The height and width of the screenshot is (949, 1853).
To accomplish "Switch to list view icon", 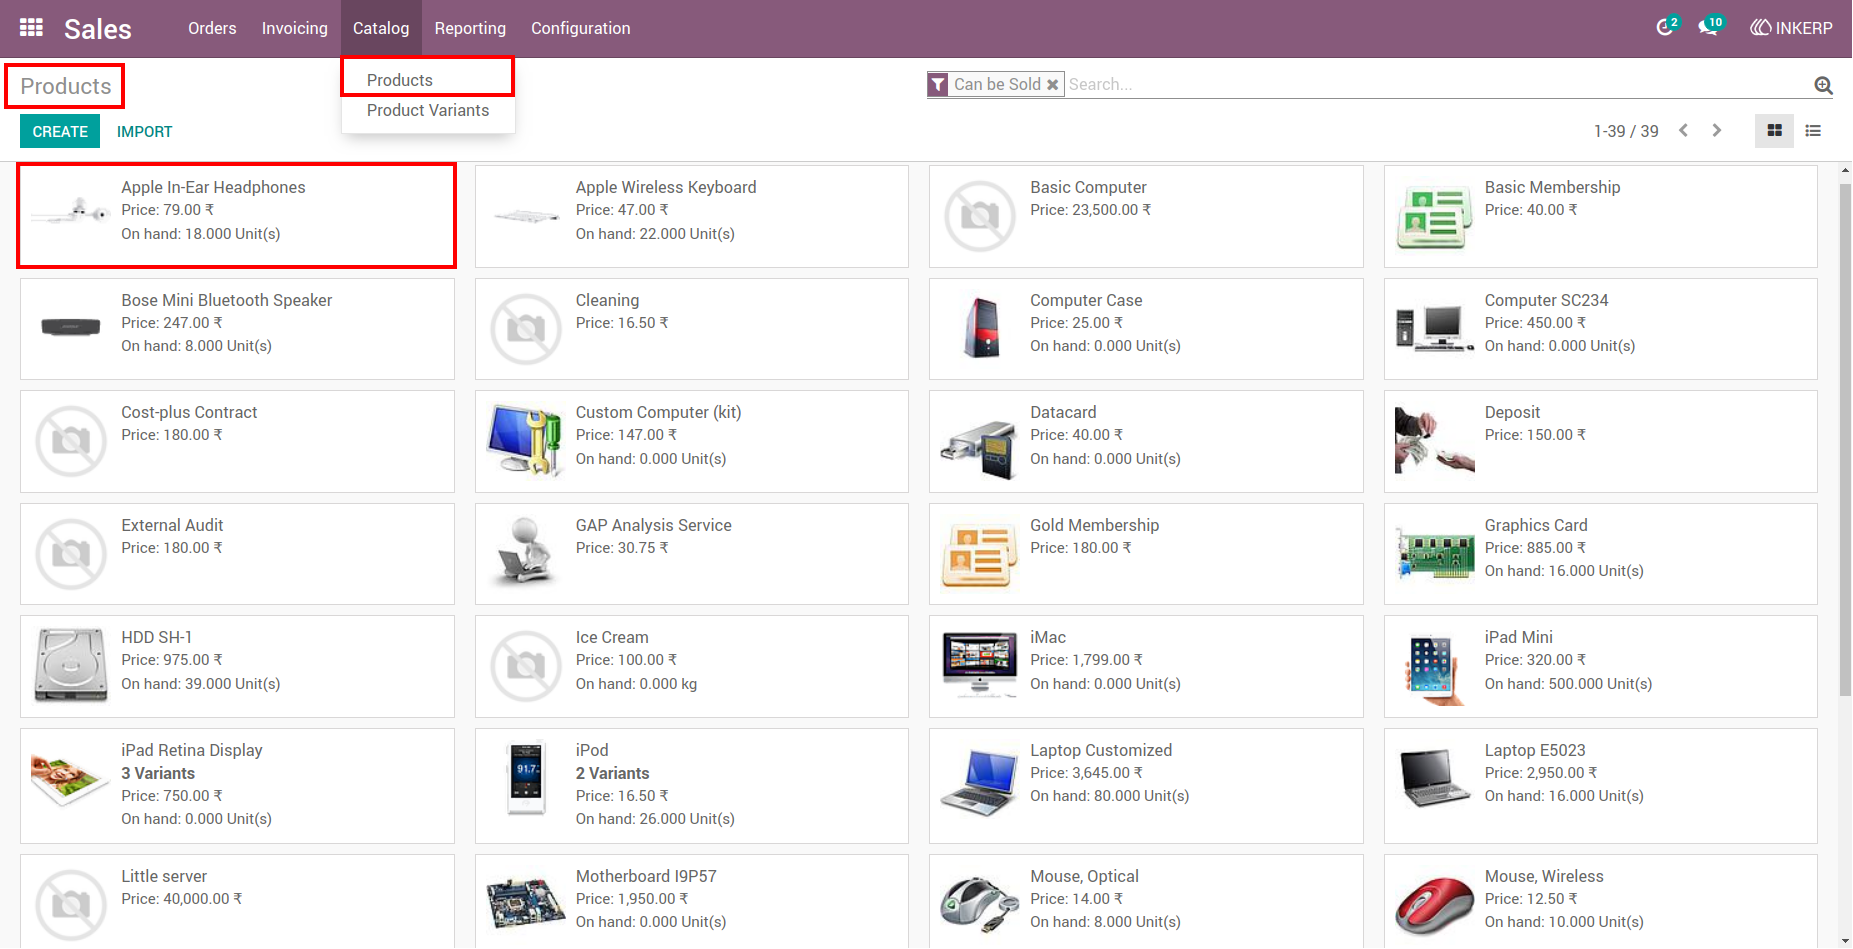I will point(1813,131).
